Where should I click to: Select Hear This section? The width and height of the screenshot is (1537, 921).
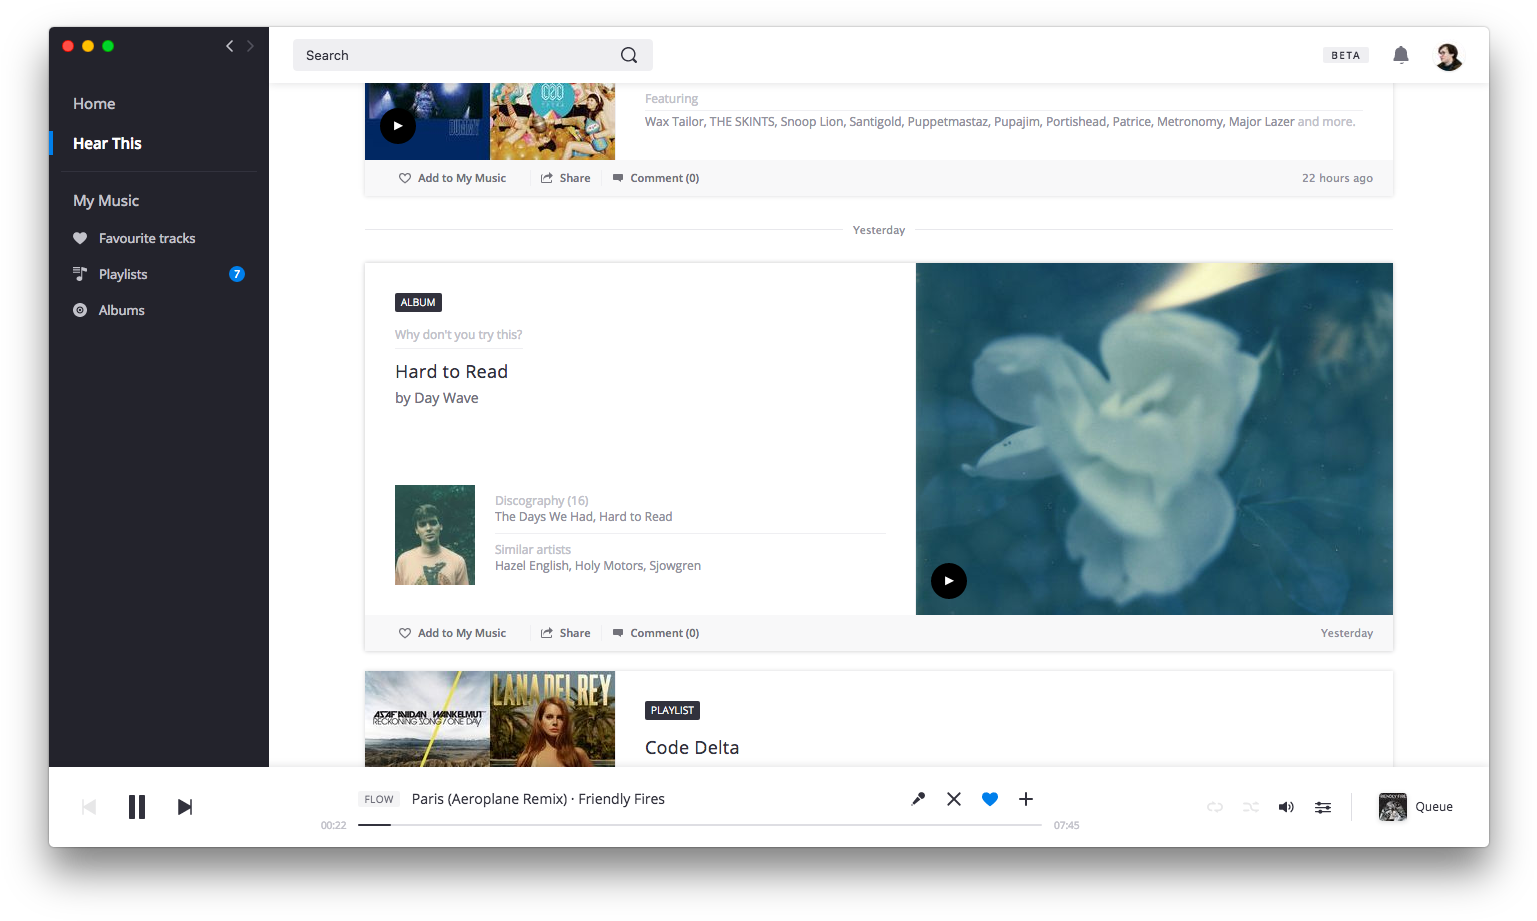[x=107, y=143]
